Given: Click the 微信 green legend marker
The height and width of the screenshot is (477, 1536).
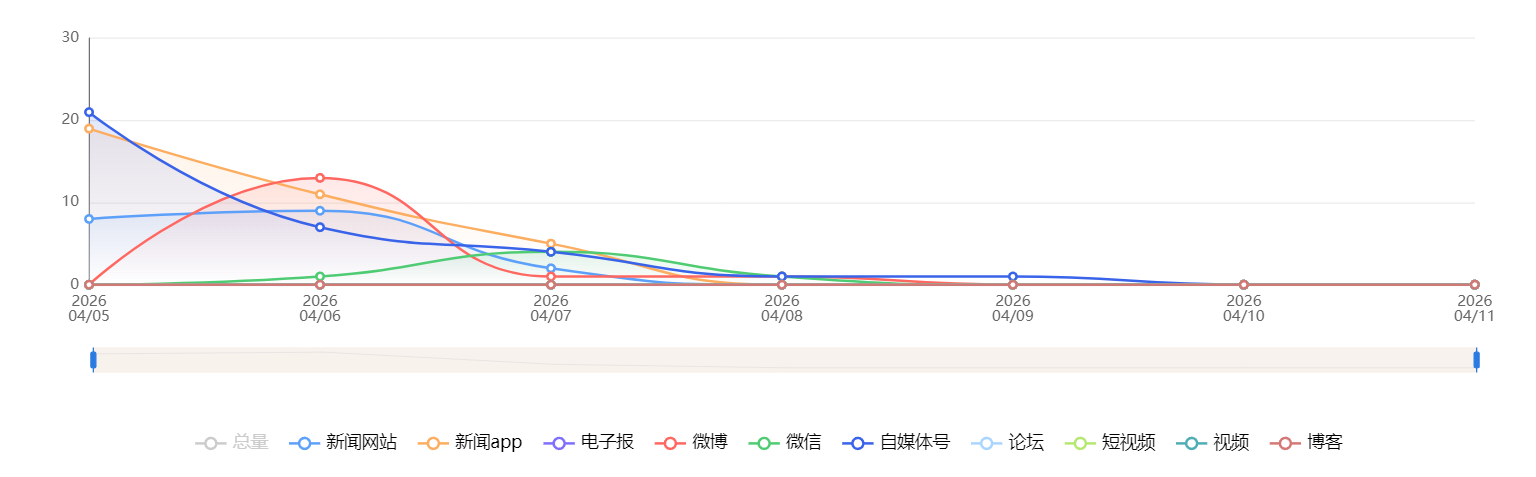Looking at the screenshot, I should pyautogui.click(x=763, y=443).
